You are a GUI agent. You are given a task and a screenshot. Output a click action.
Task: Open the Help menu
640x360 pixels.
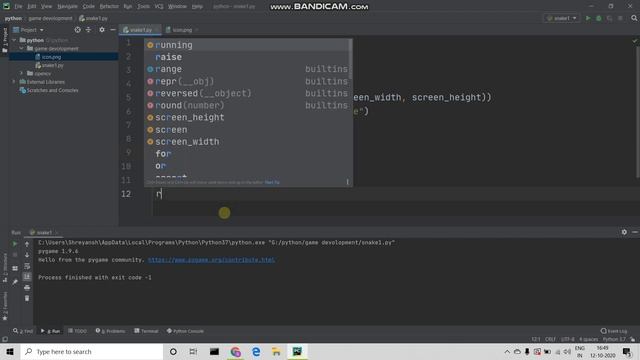coord(197,7)
